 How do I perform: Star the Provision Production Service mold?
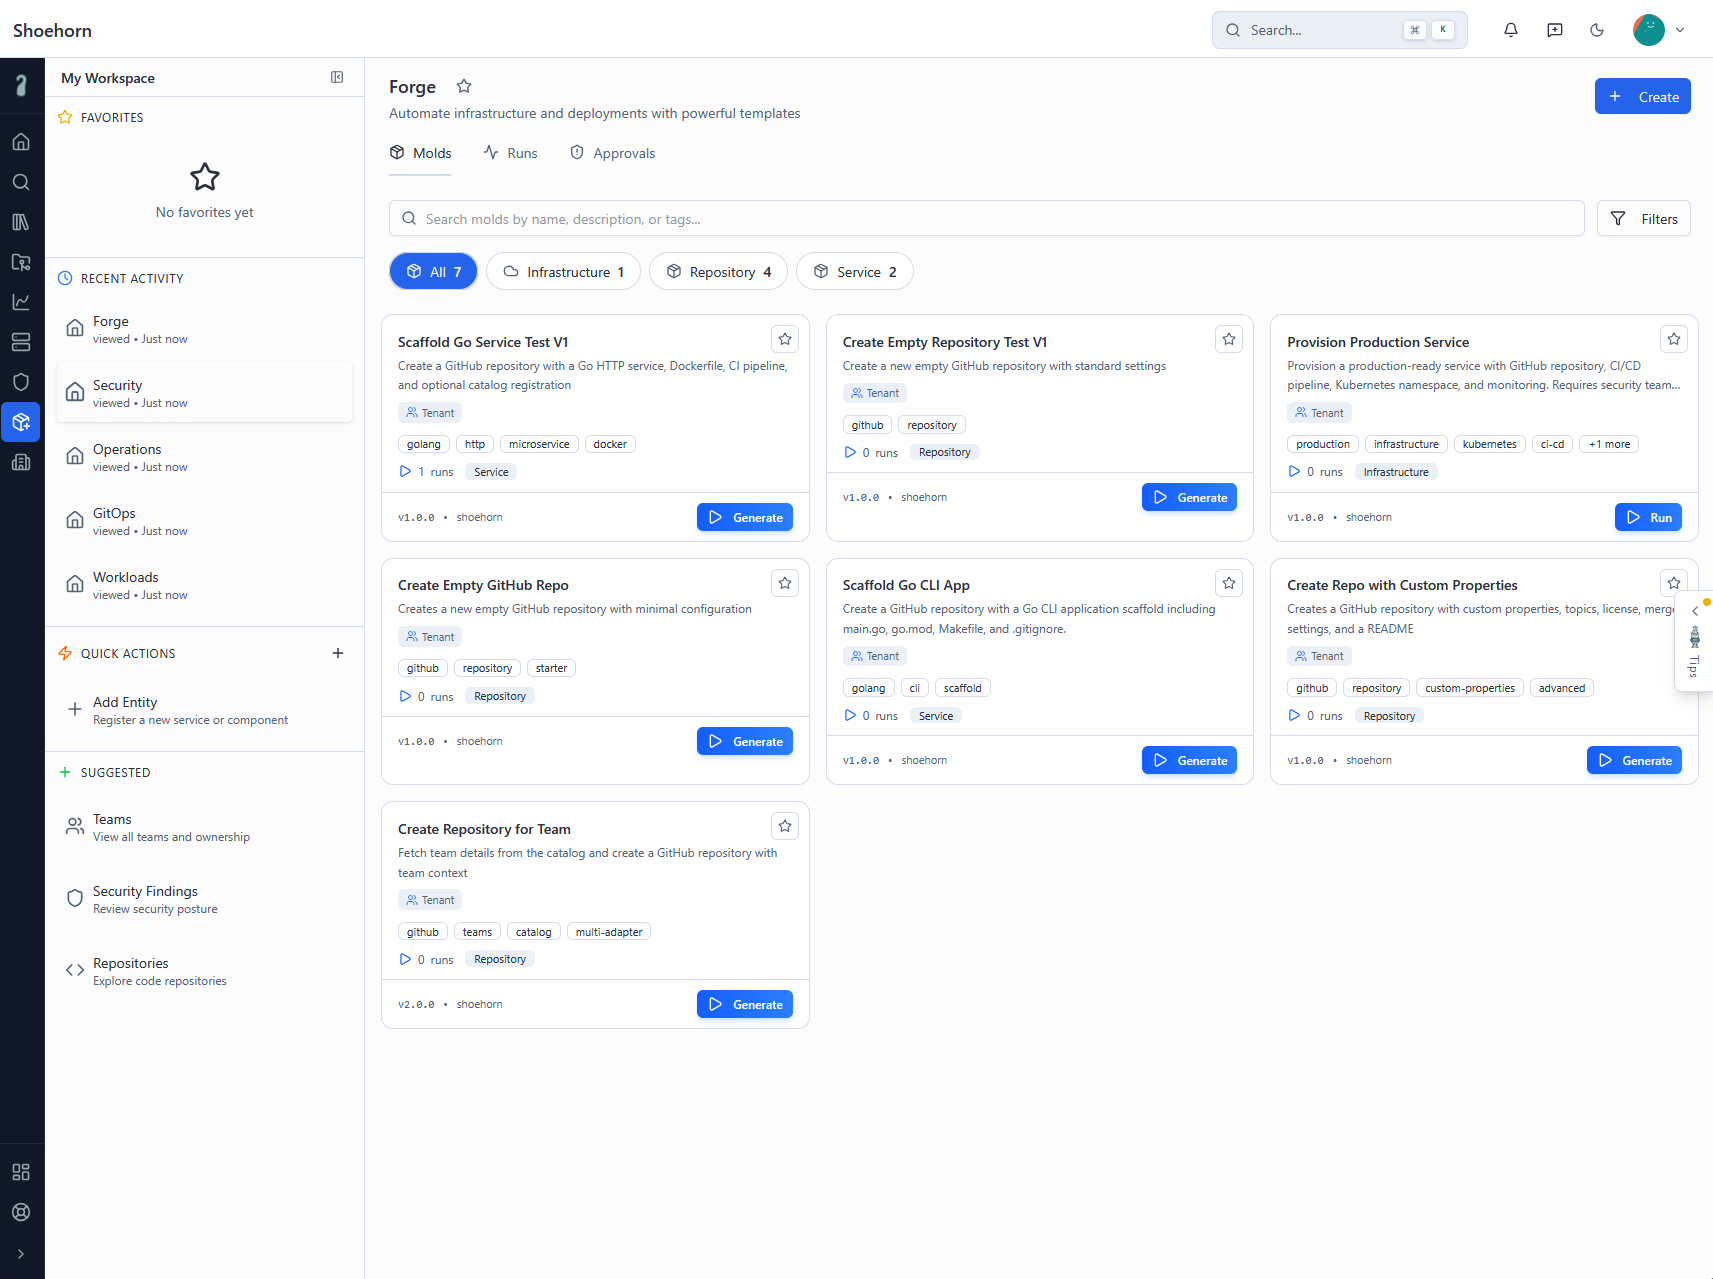click(x=1673, y=339)
